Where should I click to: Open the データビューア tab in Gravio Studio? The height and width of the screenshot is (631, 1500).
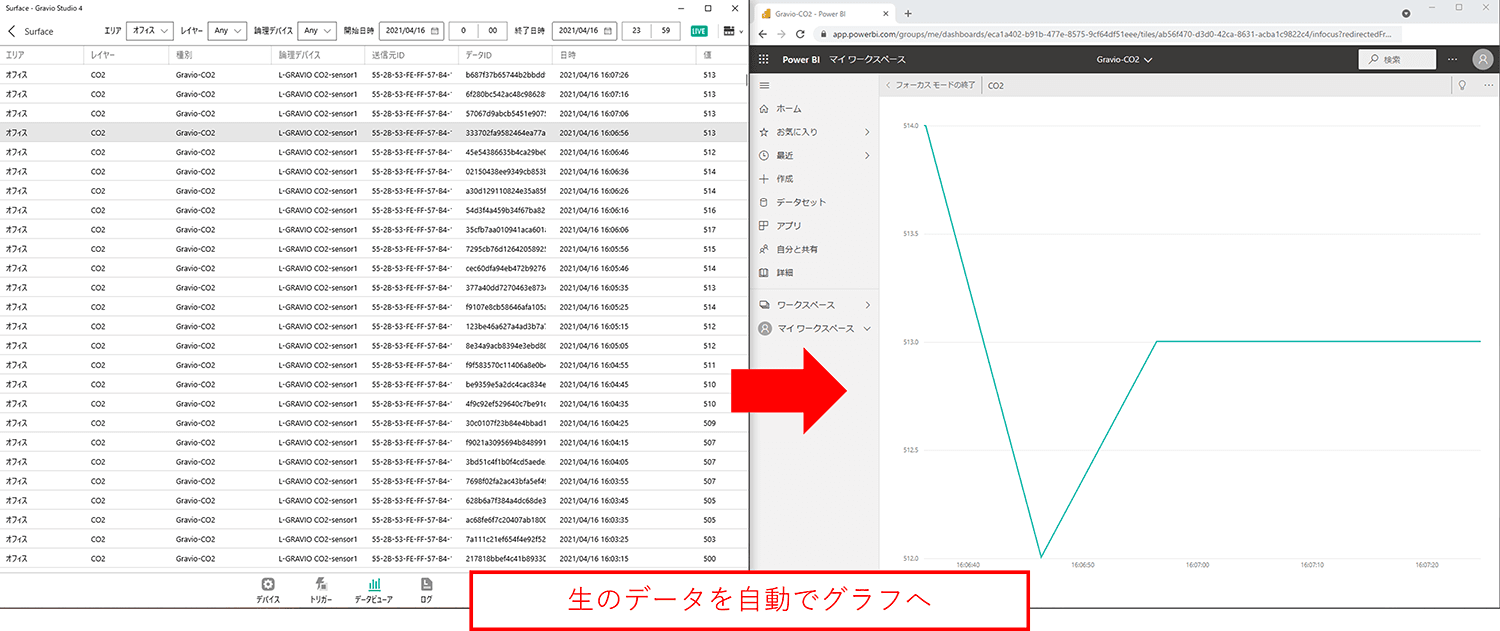(374, 591)
